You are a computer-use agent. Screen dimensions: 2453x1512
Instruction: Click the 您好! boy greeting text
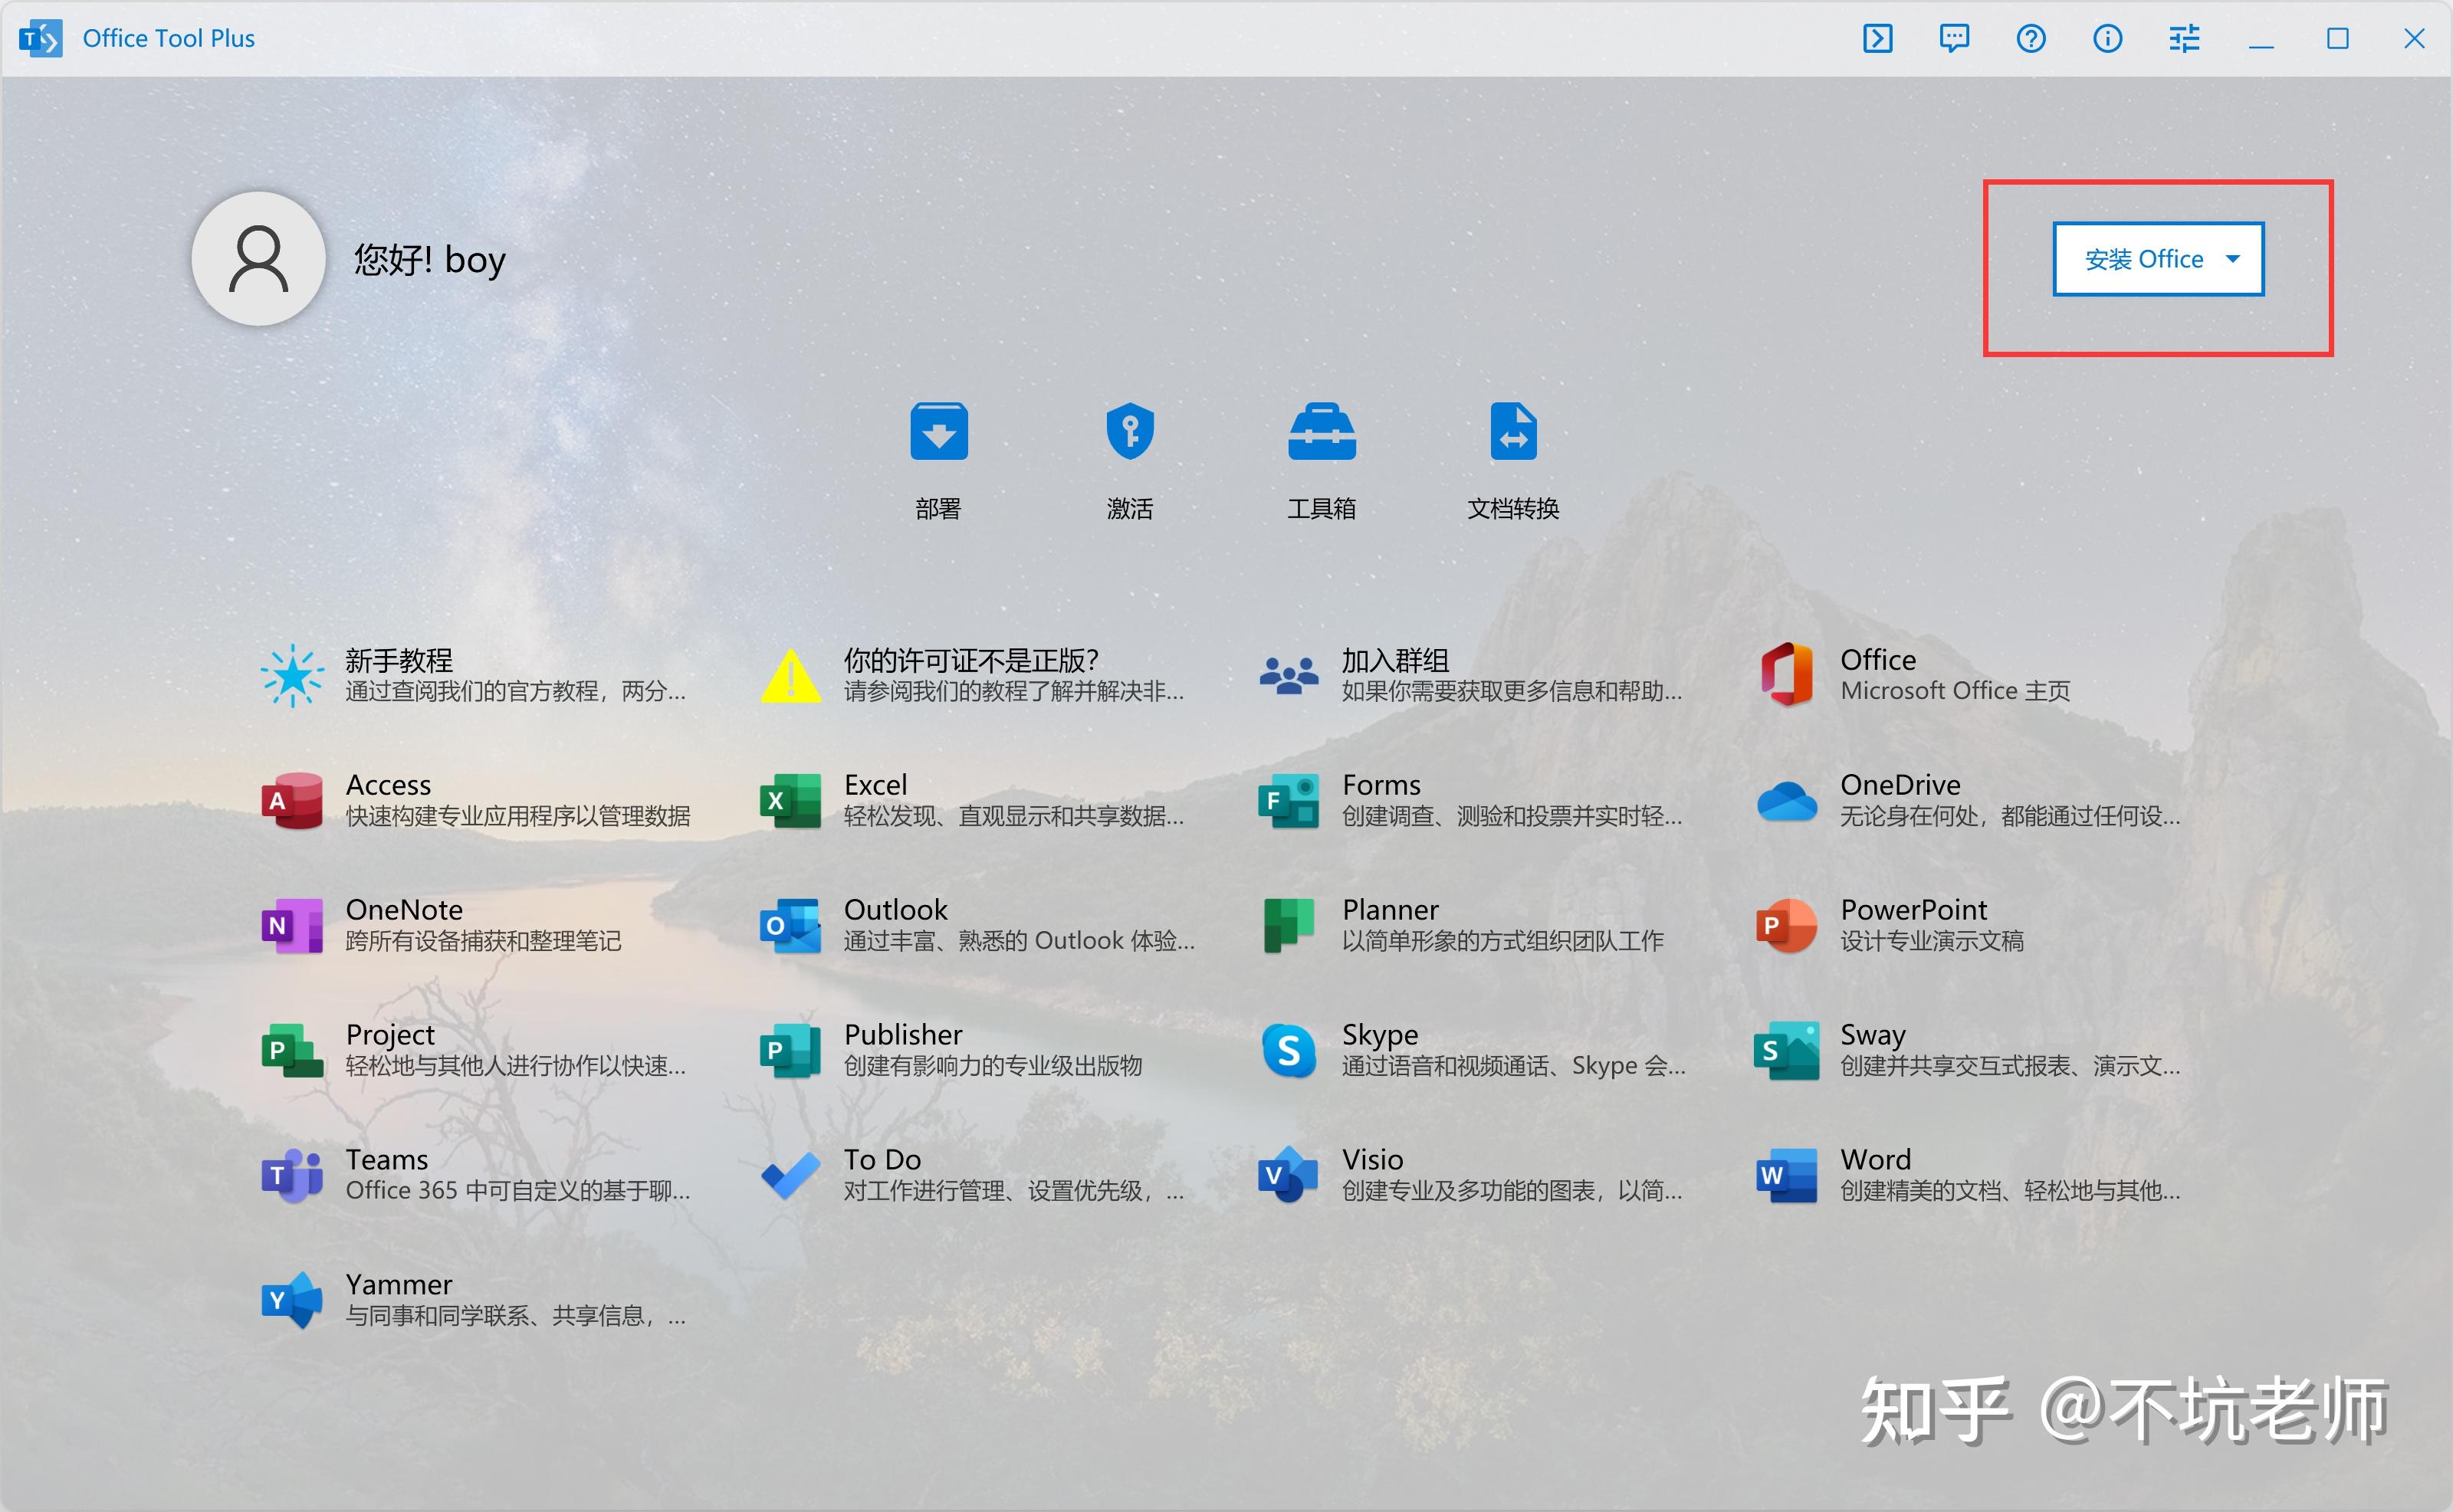[x=430, y=260]
